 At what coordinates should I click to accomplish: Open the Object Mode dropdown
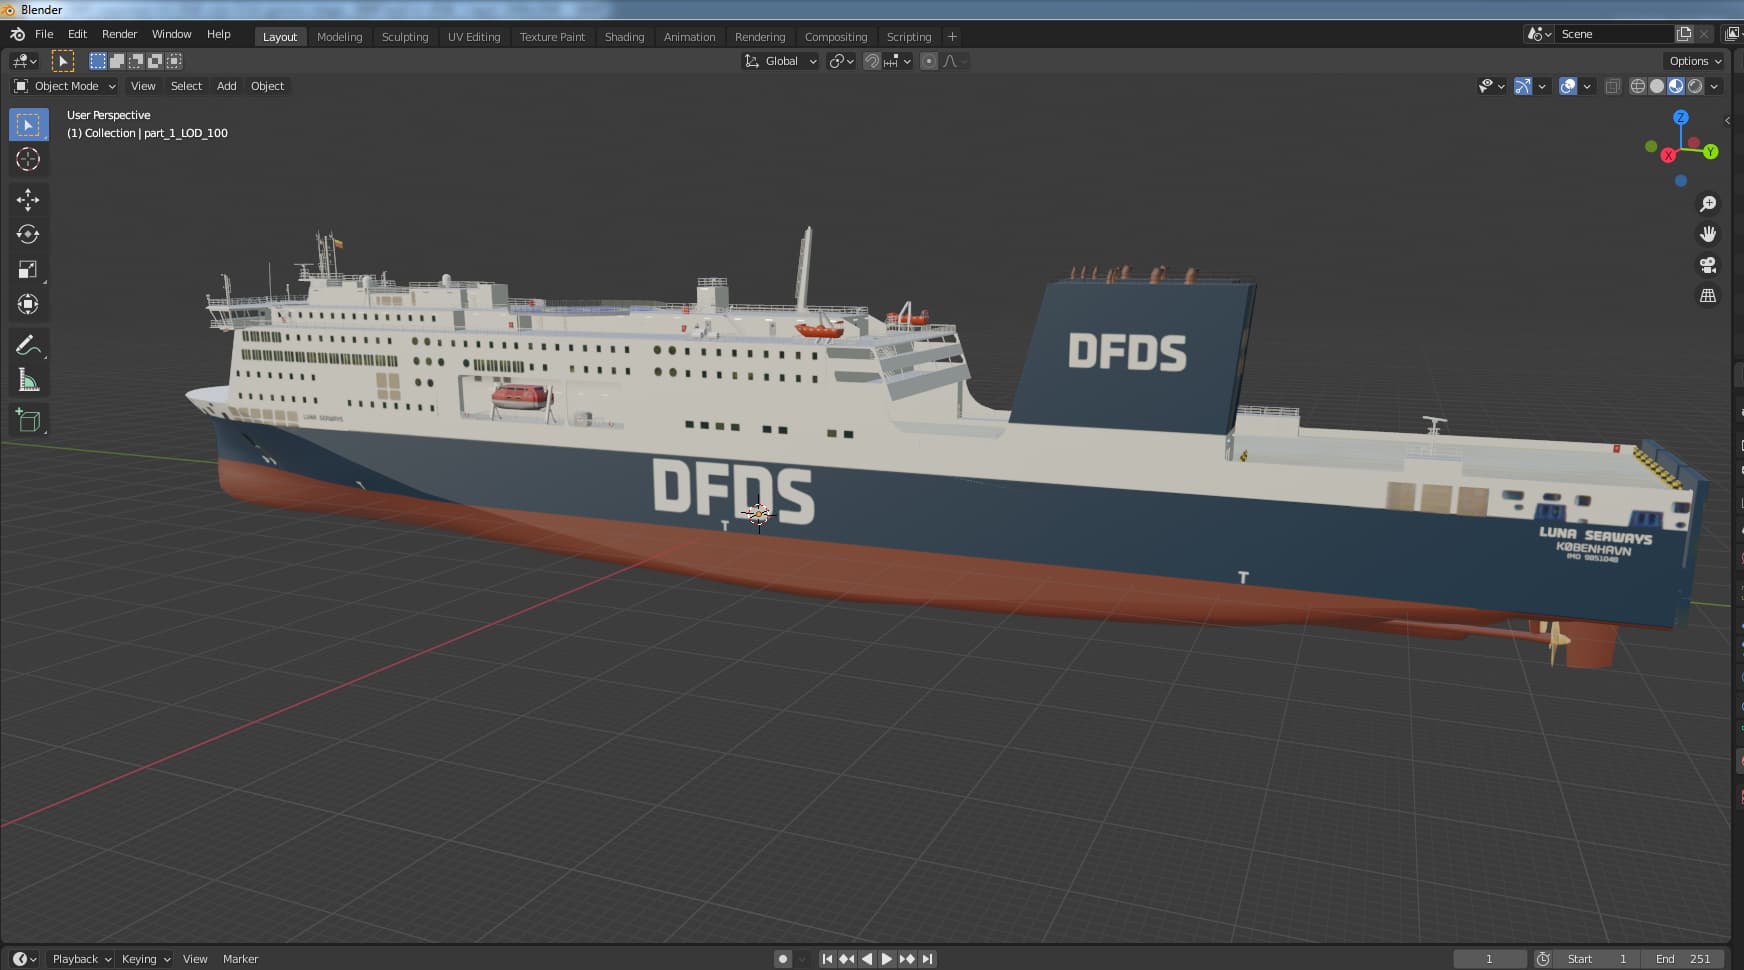(65, 86)
